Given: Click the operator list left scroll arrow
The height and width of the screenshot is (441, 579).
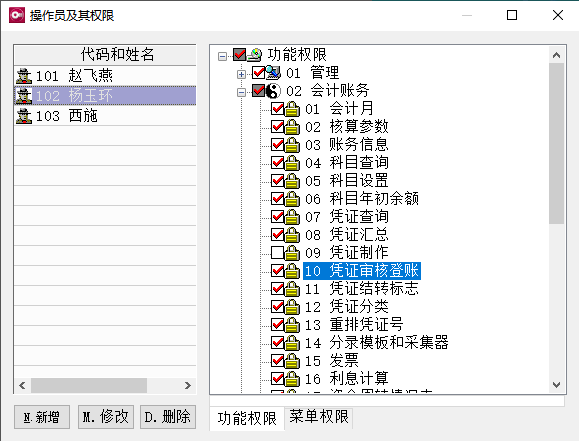Looking at the screenshot, I should click(x=22, y=386).
